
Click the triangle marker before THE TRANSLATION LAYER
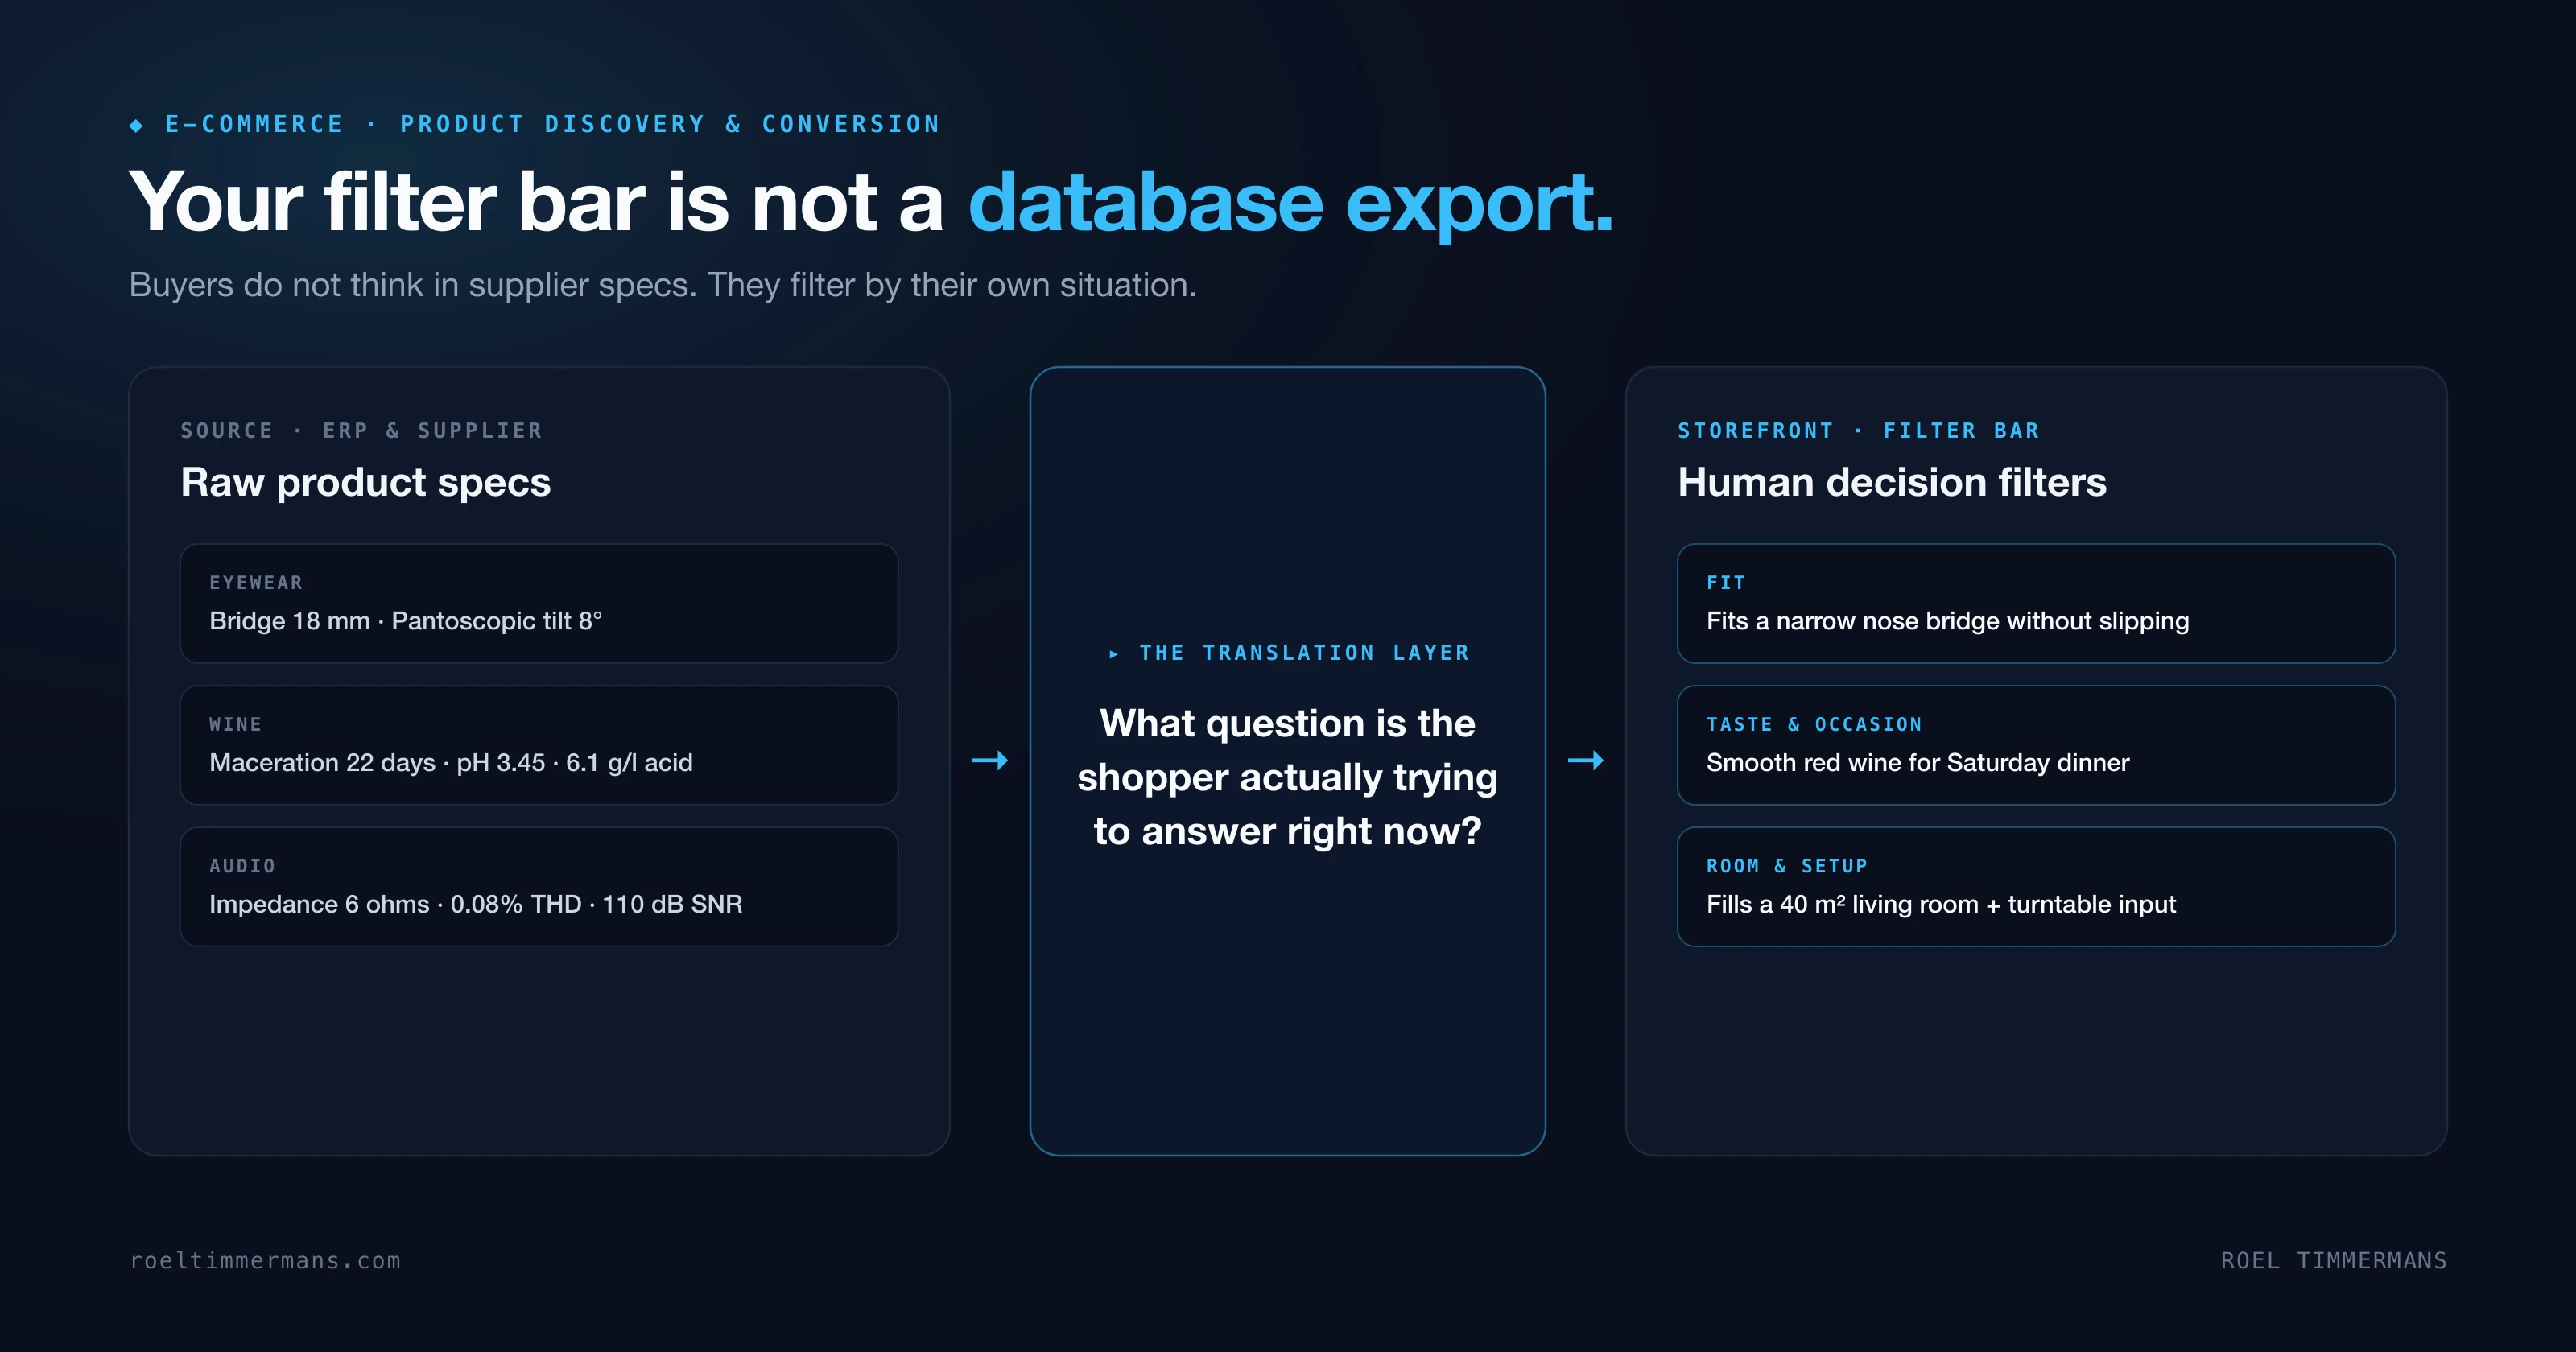coord(1113,654)
